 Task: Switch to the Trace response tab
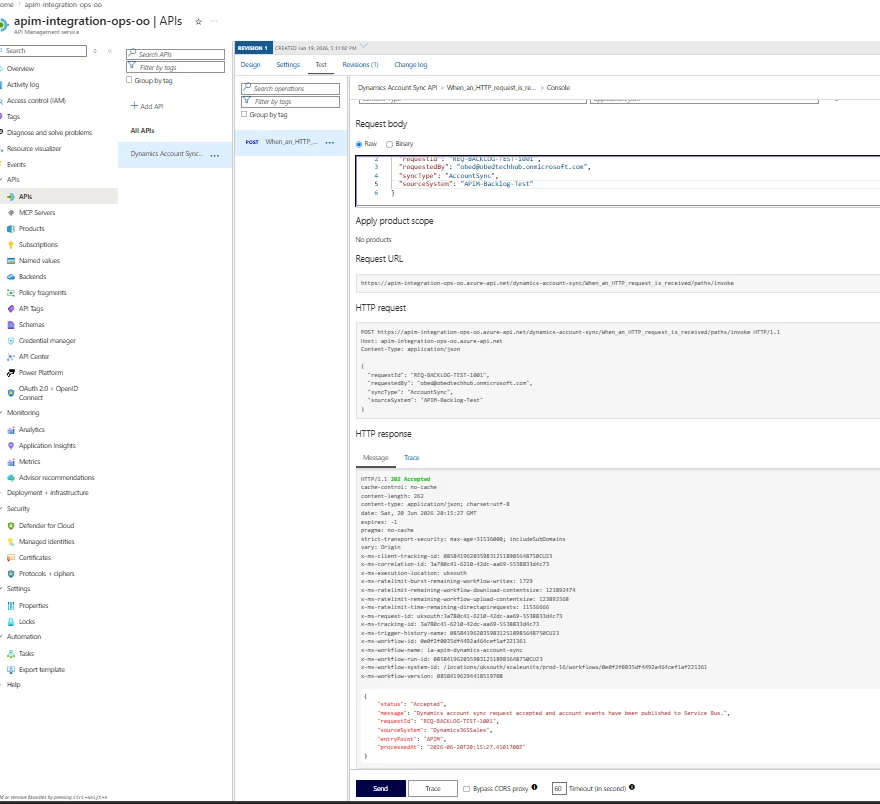click(x=411, y=458)
